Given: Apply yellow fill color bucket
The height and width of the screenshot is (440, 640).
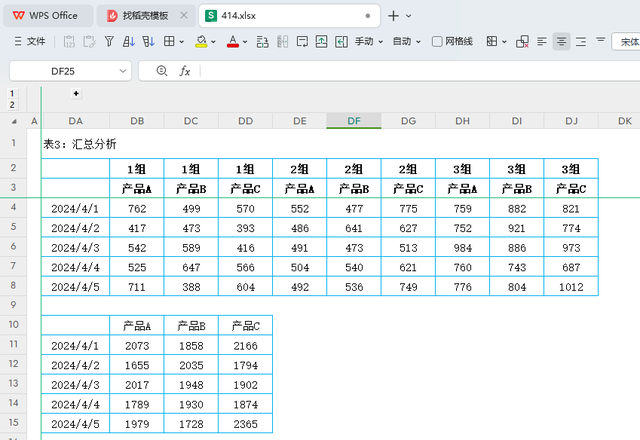Looking at the screenshot, I should (201, 41).
